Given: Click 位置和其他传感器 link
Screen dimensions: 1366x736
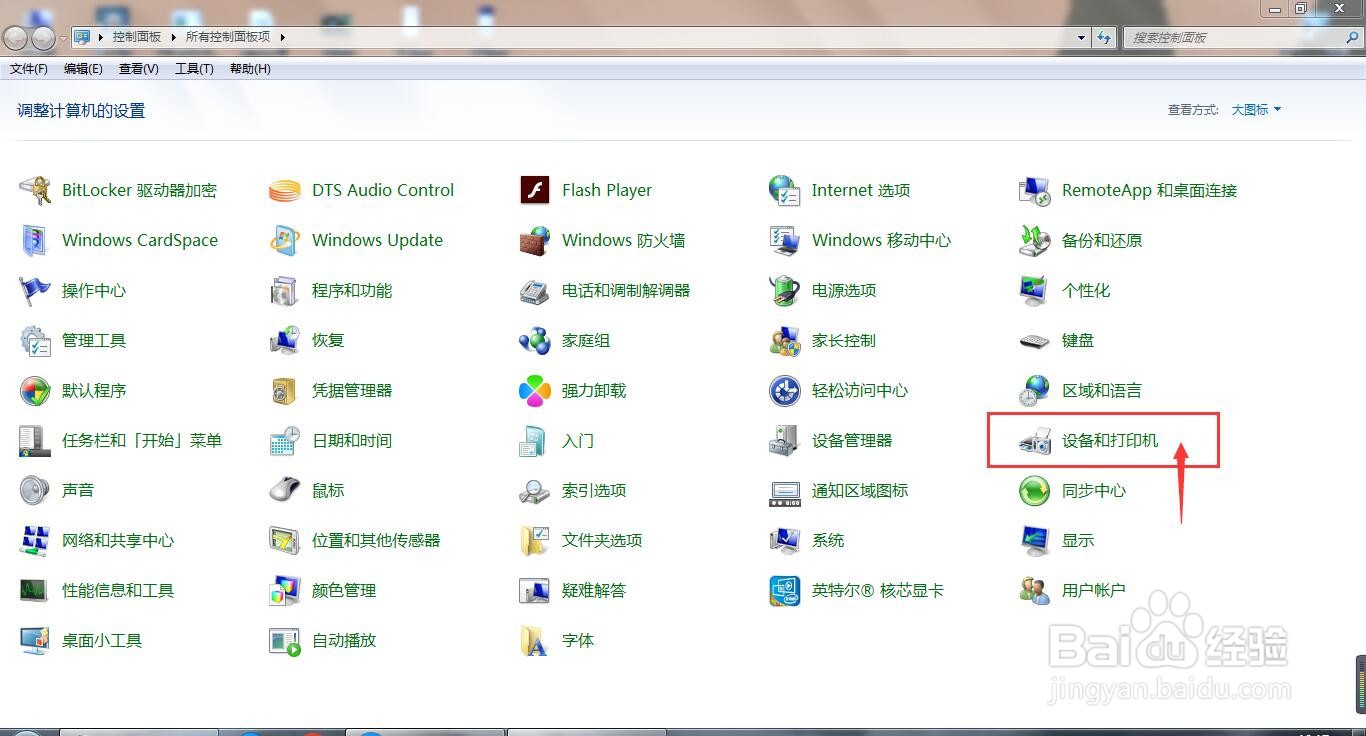Looking at the screenshot, I should (x=376, y=540).
